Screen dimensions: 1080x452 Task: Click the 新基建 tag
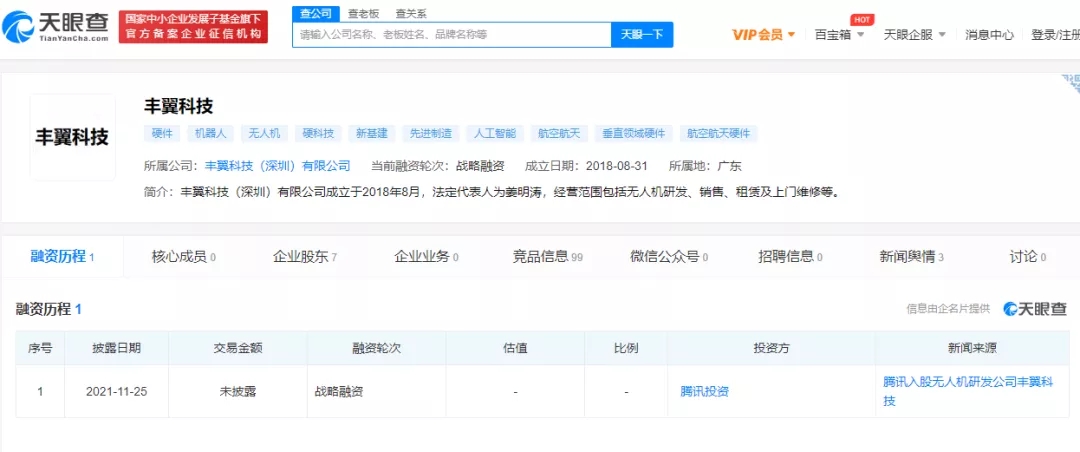[x=372, y=134]
